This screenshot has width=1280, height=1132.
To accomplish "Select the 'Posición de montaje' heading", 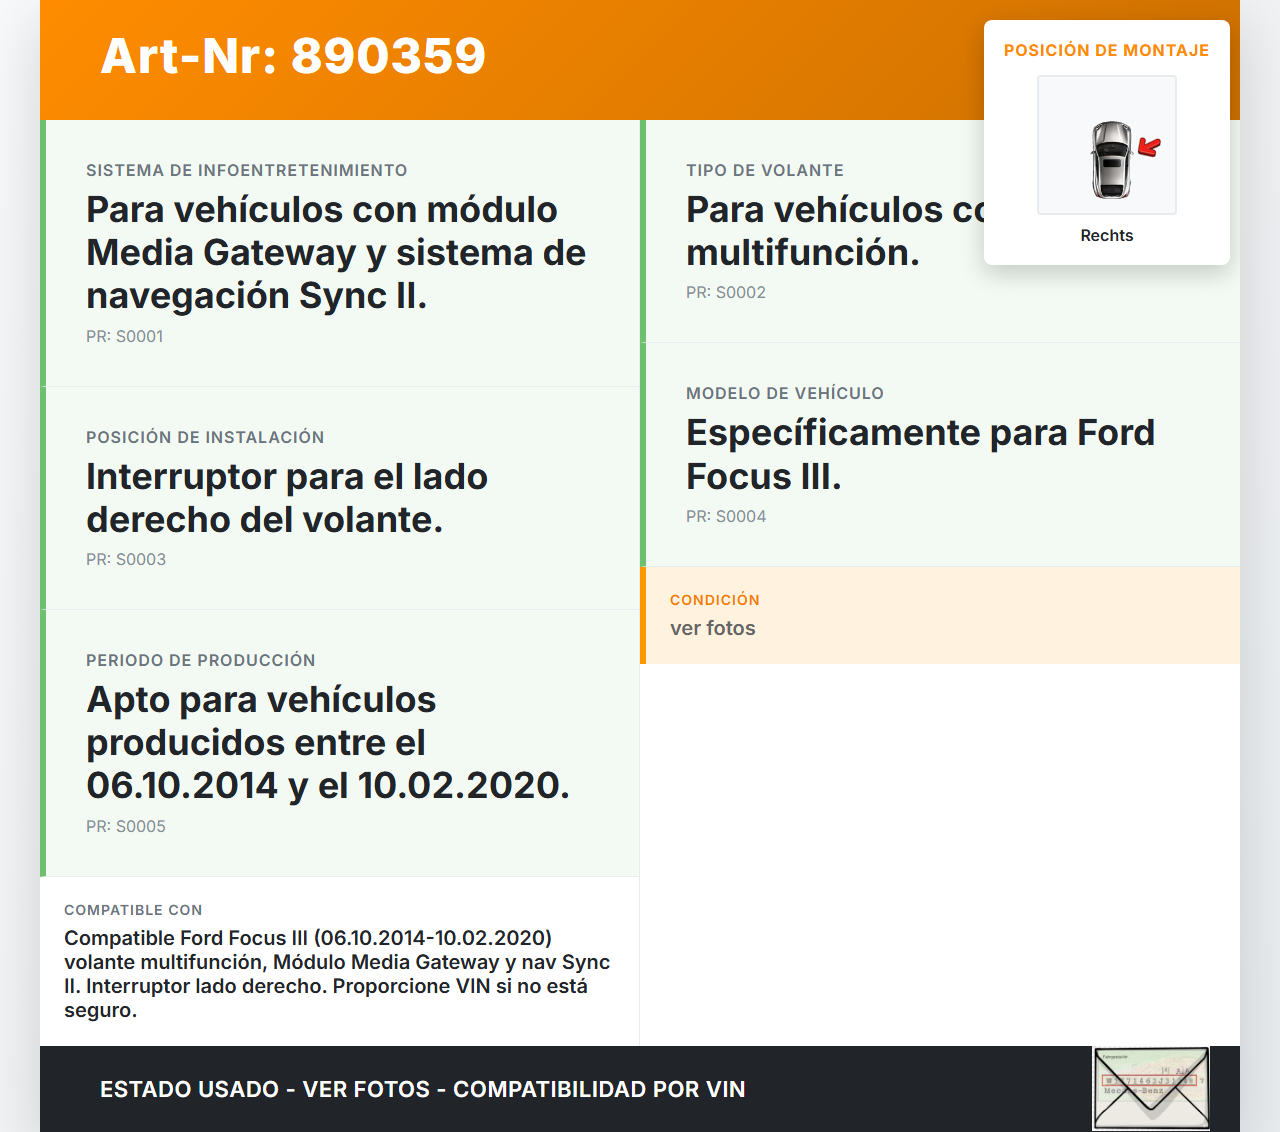I will coord(1106,51).
